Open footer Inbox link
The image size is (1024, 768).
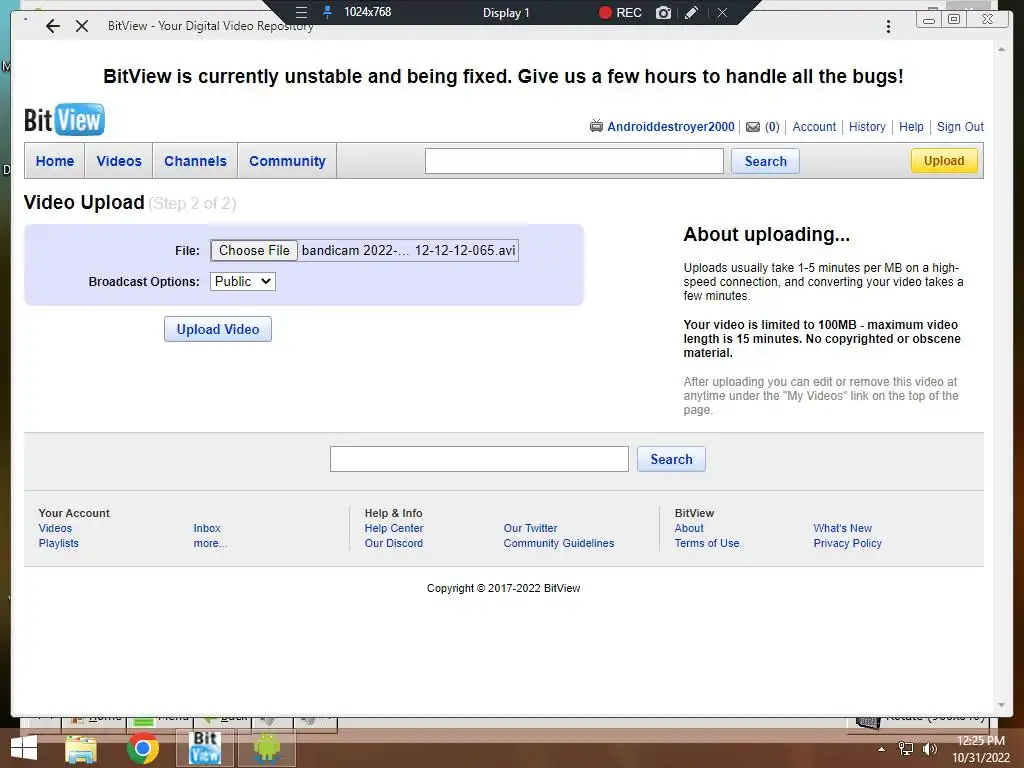[x=206, y=528]
